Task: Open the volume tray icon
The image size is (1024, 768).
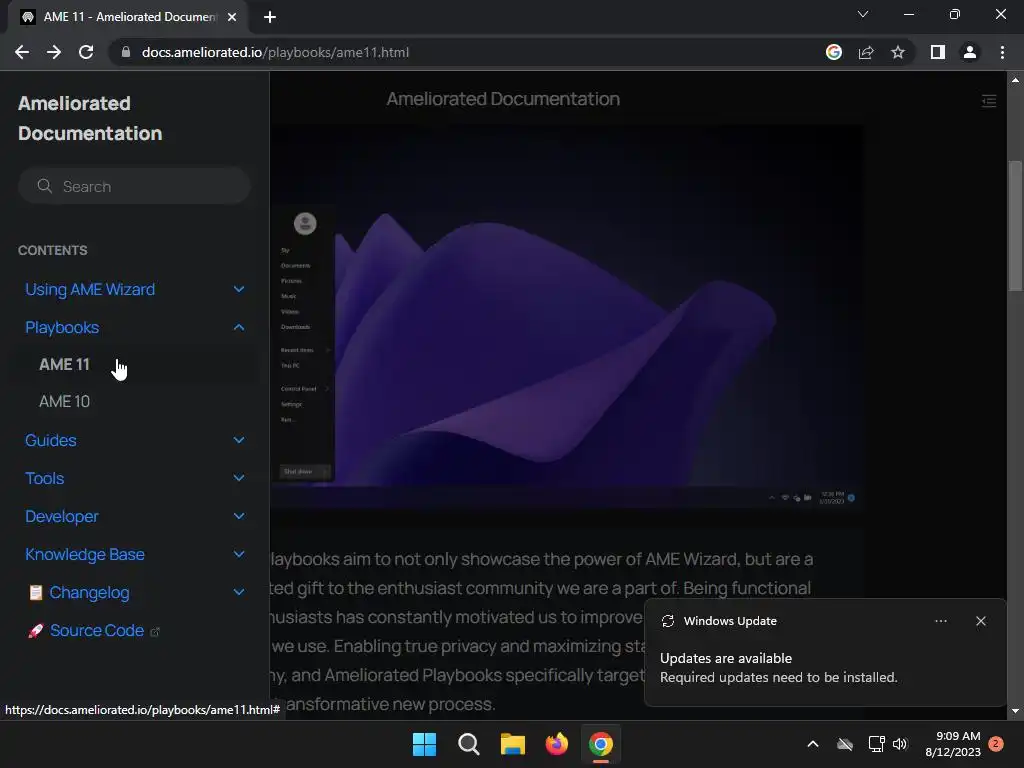Action: point(900,744)
